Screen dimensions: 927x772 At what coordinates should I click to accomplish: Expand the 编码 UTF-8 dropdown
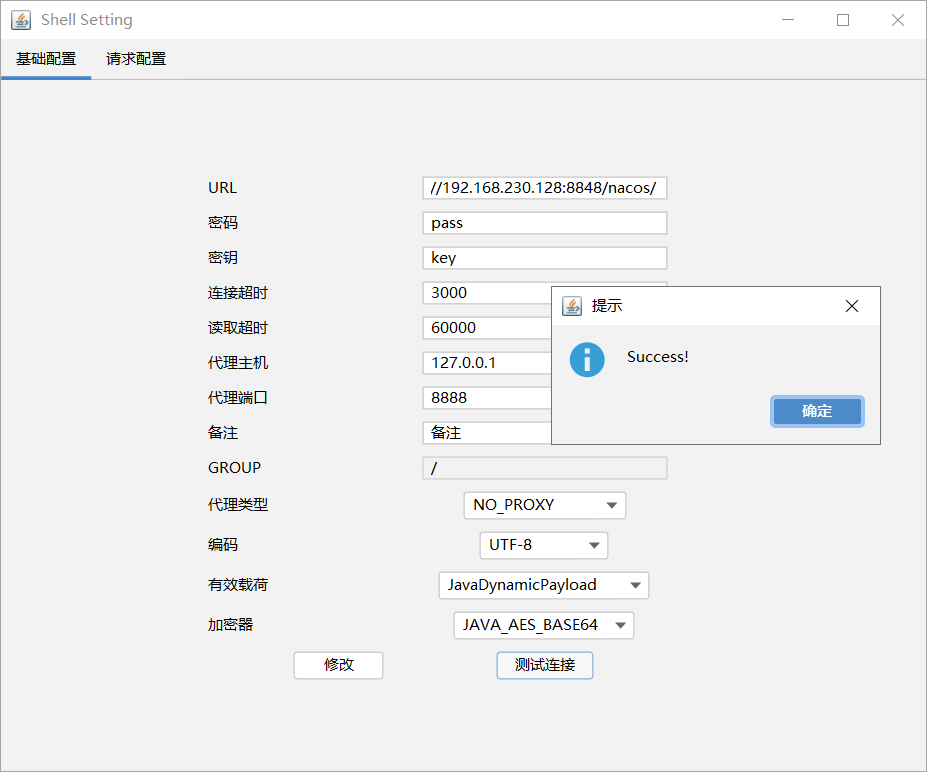544,545
